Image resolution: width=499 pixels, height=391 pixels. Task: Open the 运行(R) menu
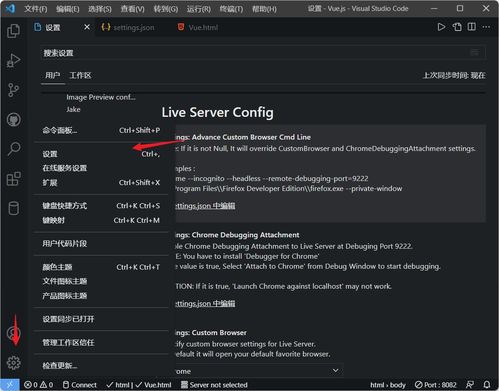[x=199, y=9]
